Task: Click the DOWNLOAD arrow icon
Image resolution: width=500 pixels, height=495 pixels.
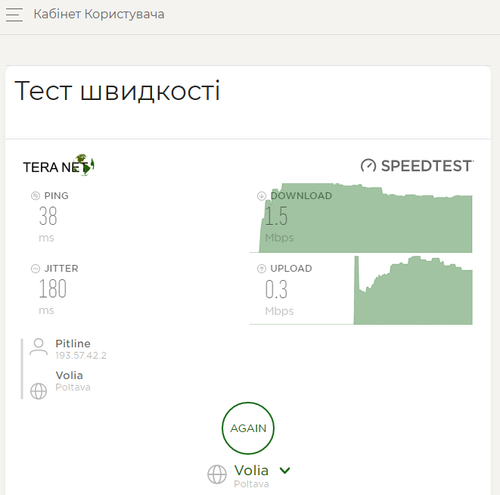Action: (x=262, y=196)
